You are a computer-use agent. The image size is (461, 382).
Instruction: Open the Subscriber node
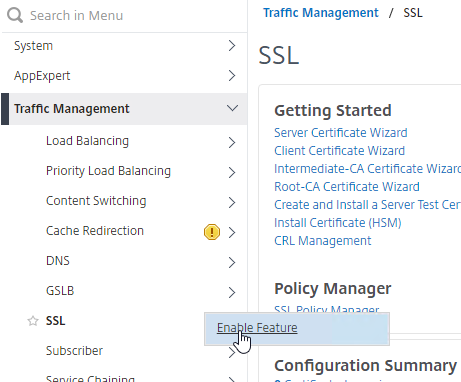click(74, 351)
